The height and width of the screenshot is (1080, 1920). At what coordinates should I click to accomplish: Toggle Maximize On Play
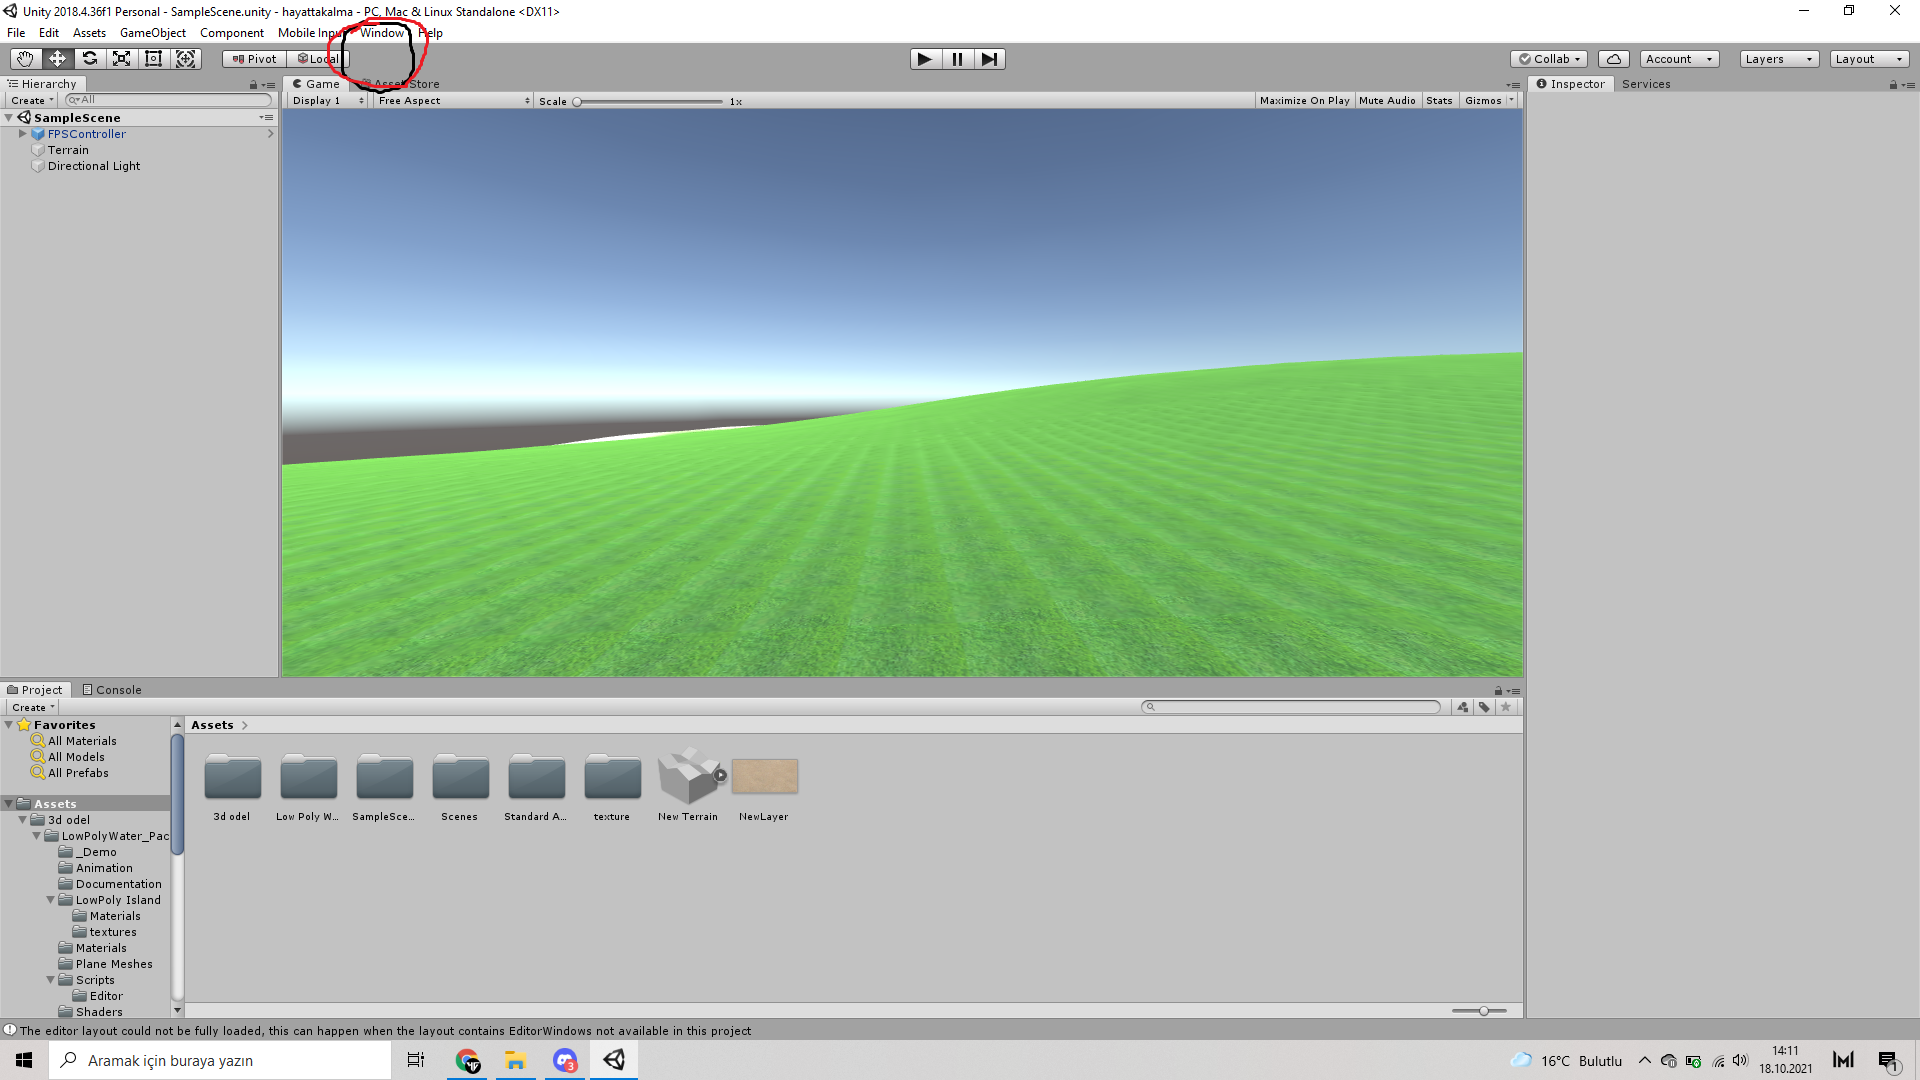click(x=1304, y=101)
